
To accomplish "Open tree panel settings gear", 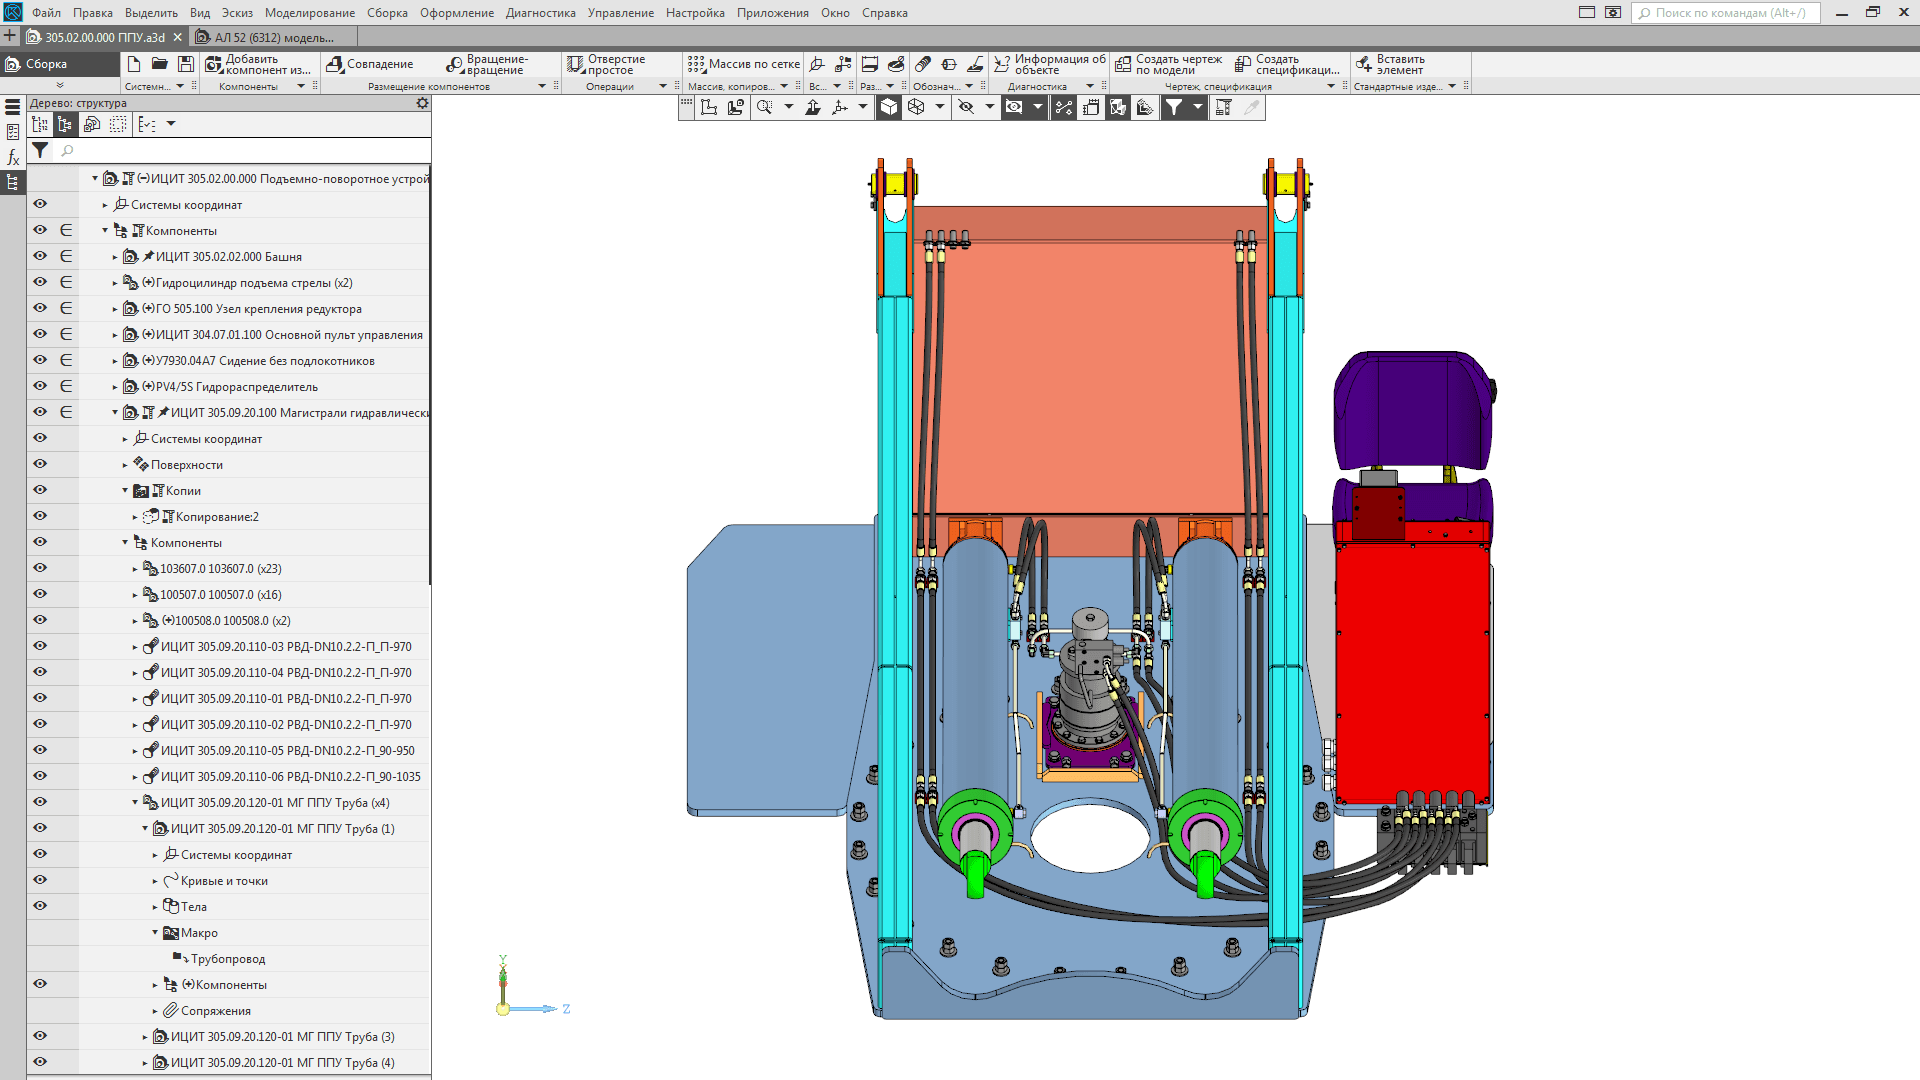I will [422, 103].
